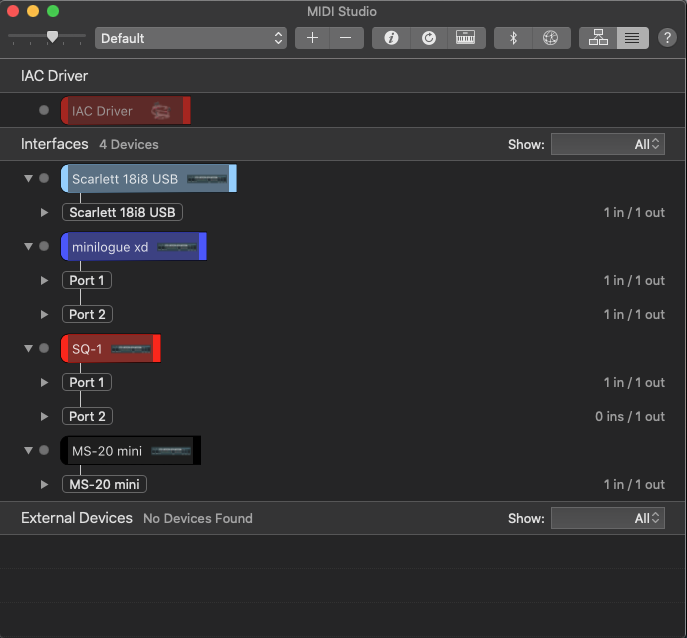Expand SQ-1 Port 1

click(44, 383)
